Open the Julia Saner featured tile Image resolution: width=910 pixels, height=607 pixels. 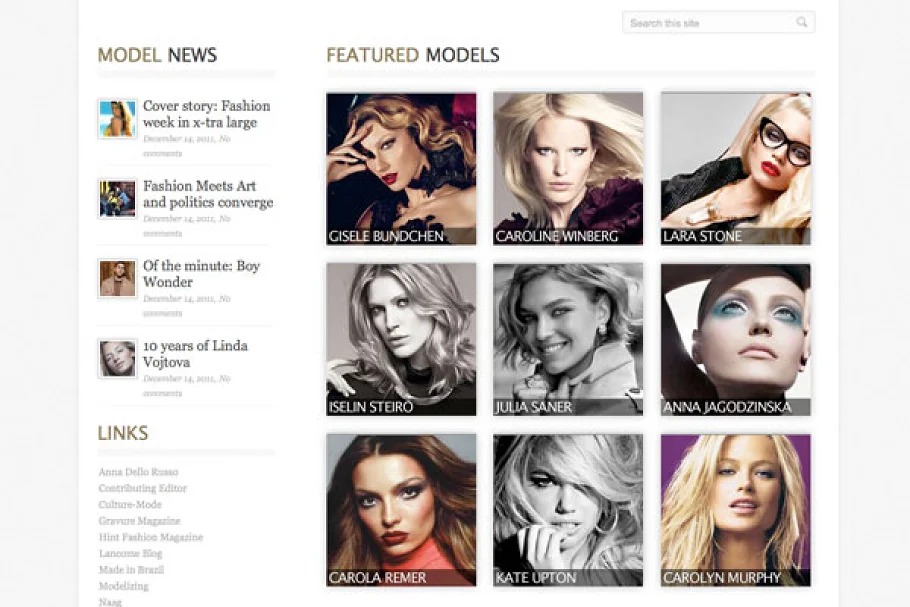coord(568,339)
